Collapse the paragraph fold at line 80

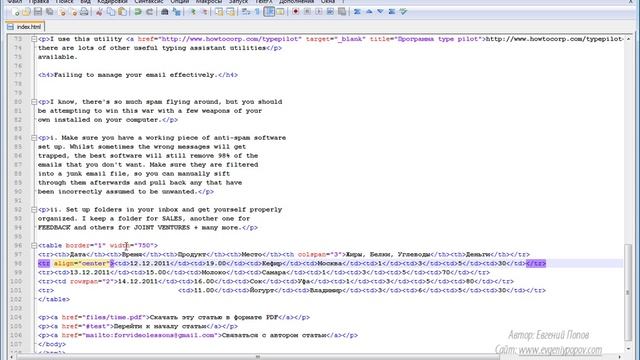34,102
